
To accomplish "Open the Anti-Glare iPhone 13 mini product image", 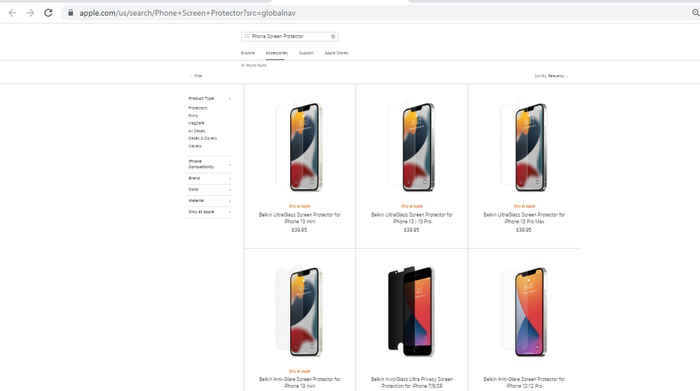I will coord(300,311).
